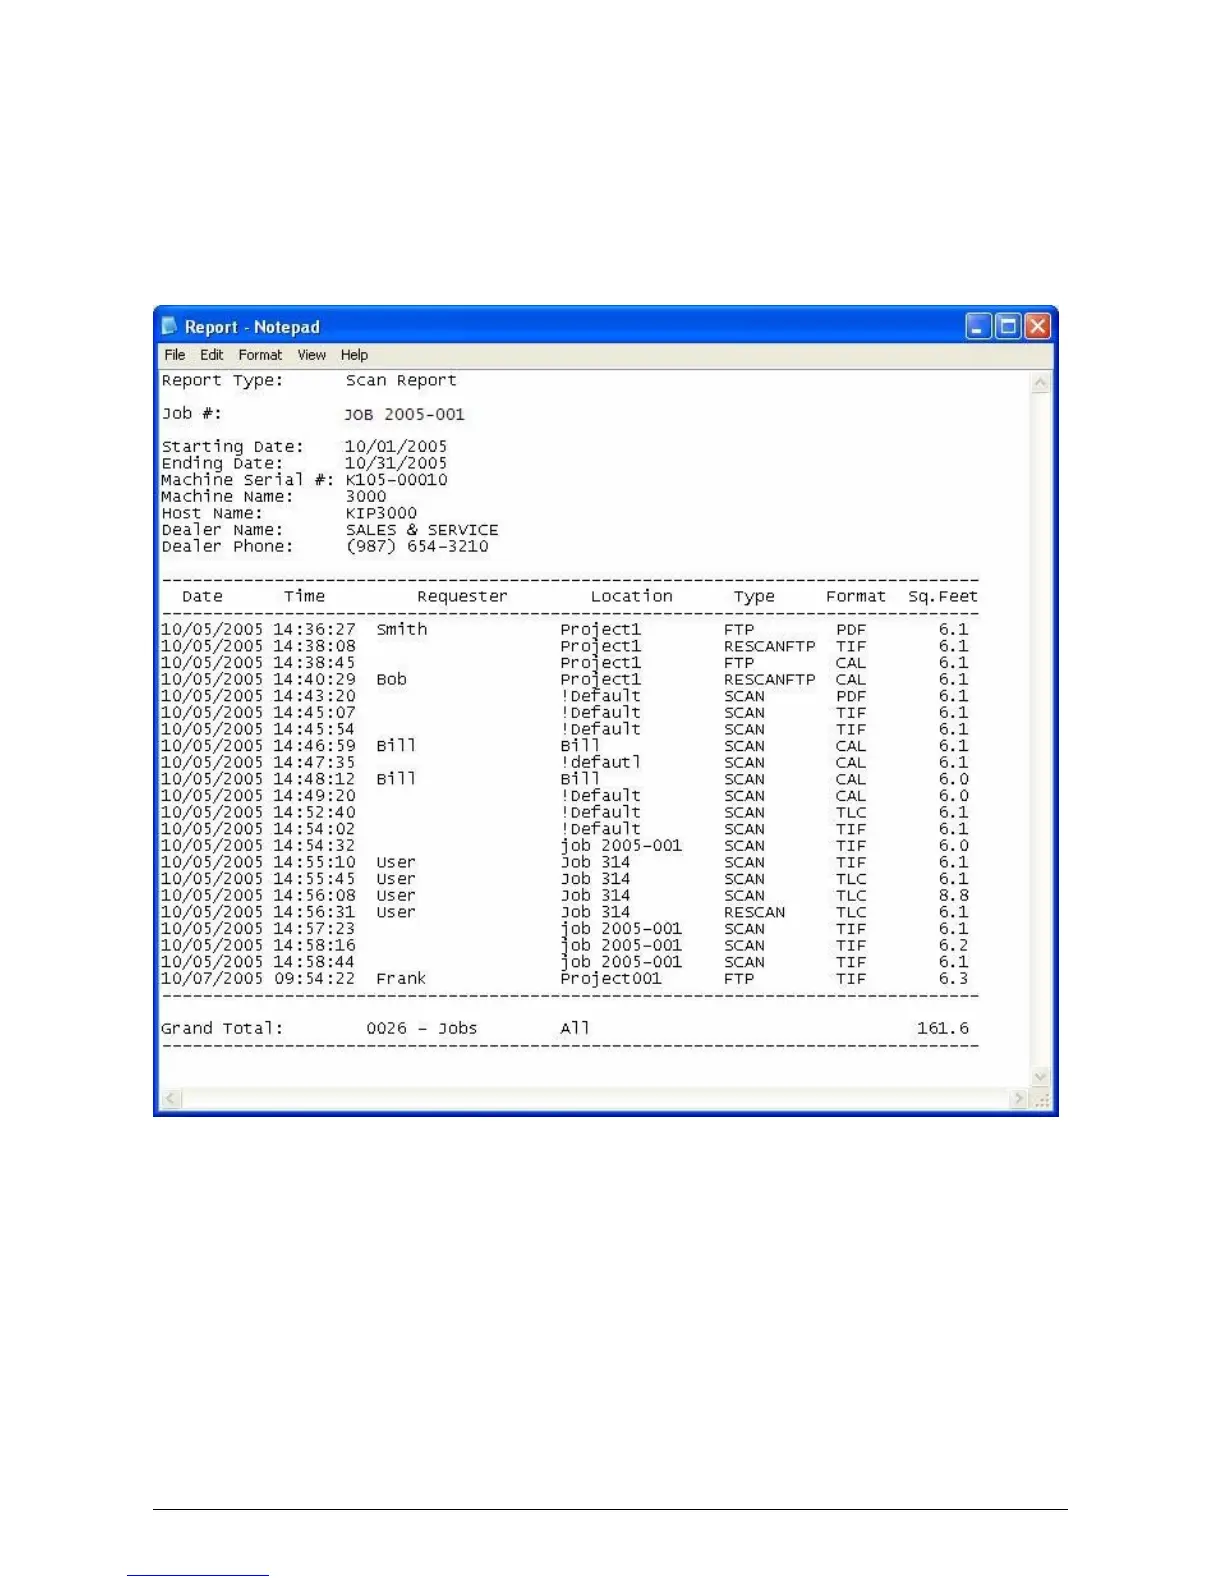This screenshot has height=1584, width=1224.
Task: Click the 'Scan Report' text
Action: coord(401,381)
